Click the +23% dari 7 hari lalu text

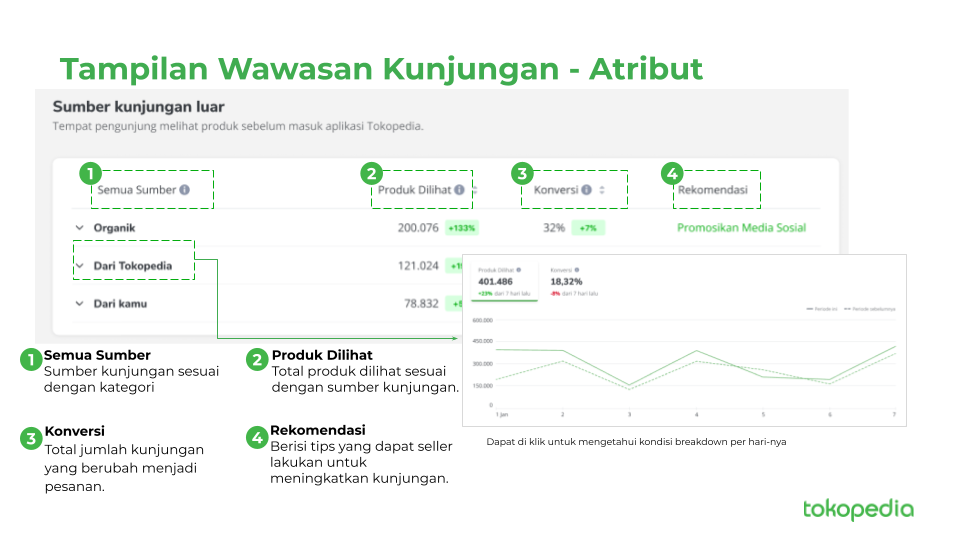504,294
